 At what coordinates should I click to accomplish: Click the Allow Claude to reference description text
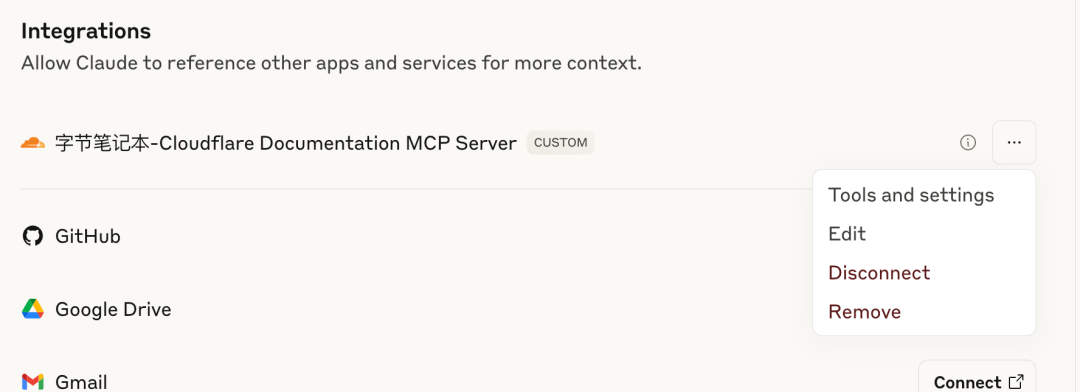(331, 63)
